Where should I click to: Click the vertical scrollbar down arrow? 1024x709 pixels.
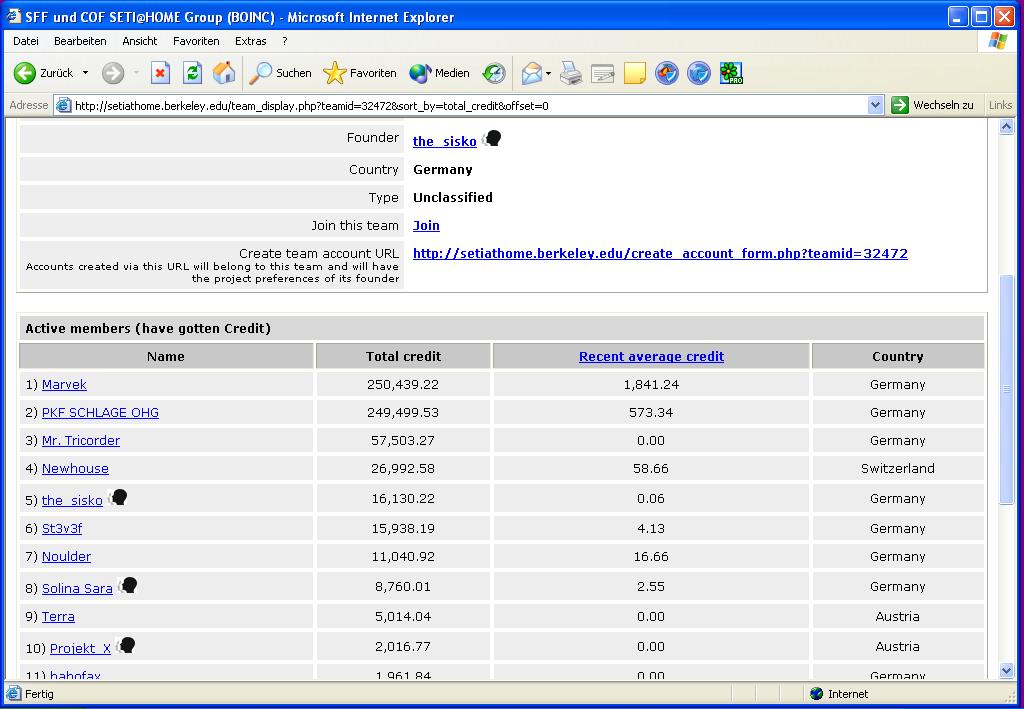click(x=1006, y=672)
